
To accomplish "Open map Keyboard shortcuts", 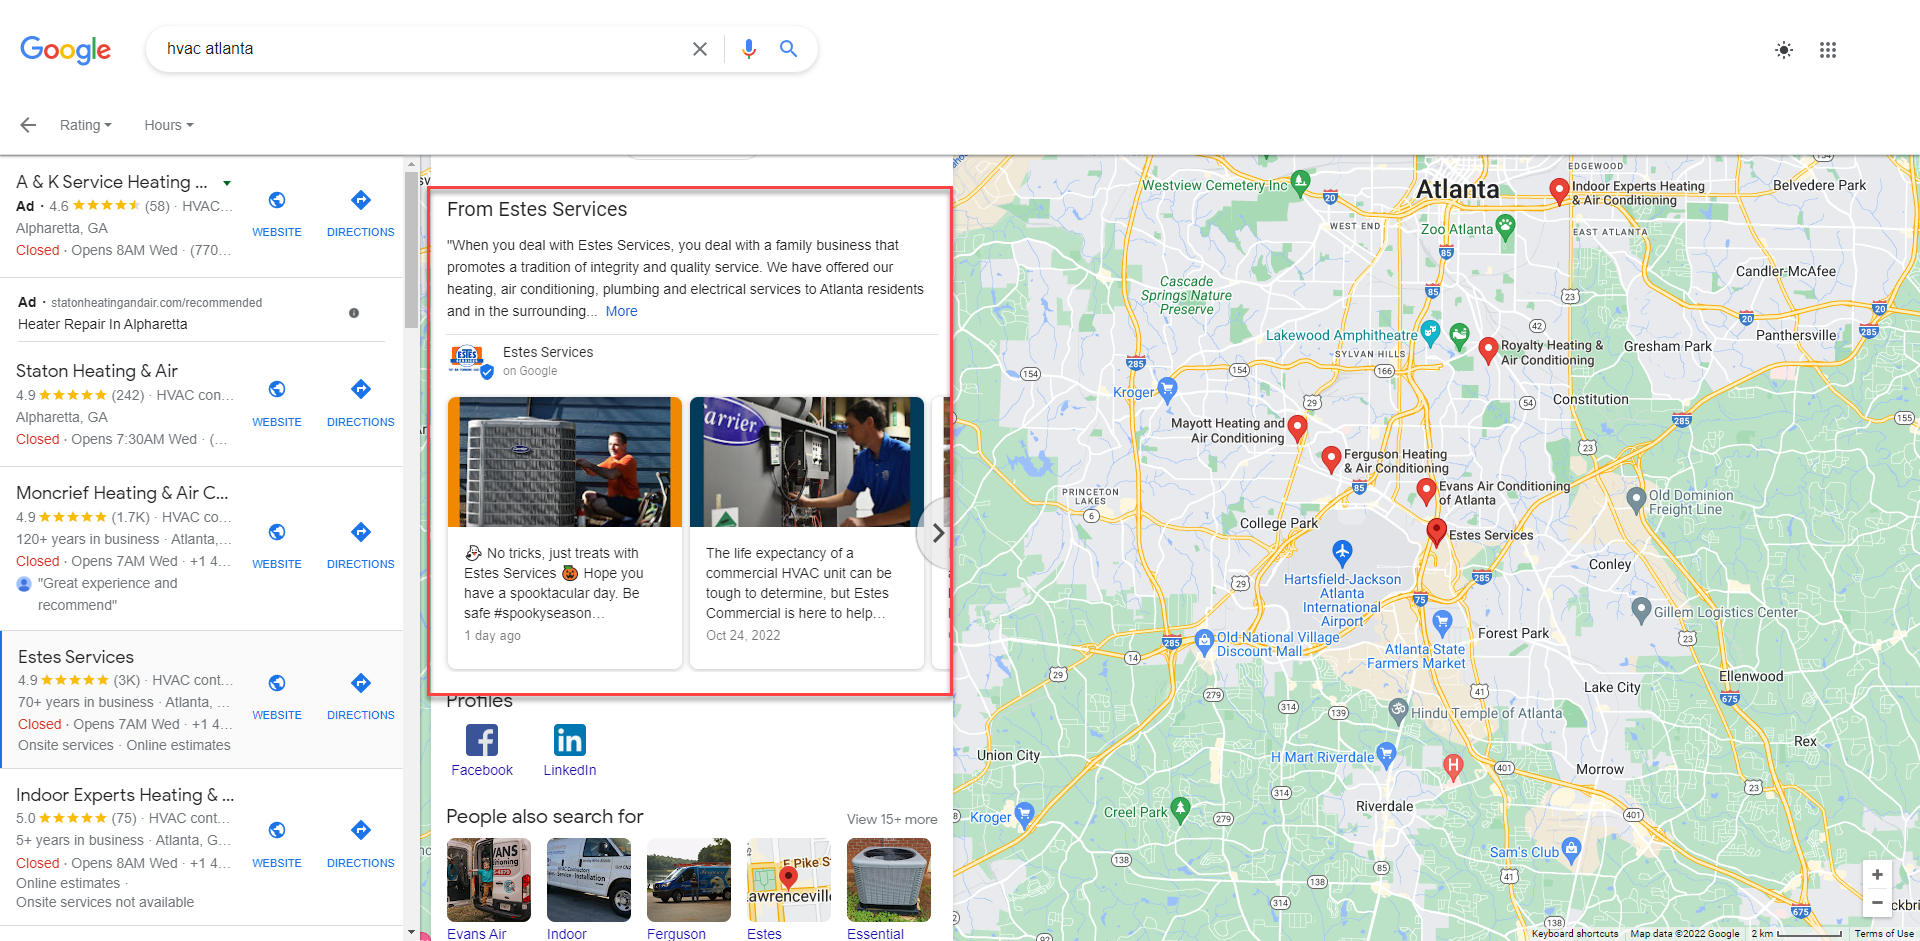I will tap(1575, 934).
